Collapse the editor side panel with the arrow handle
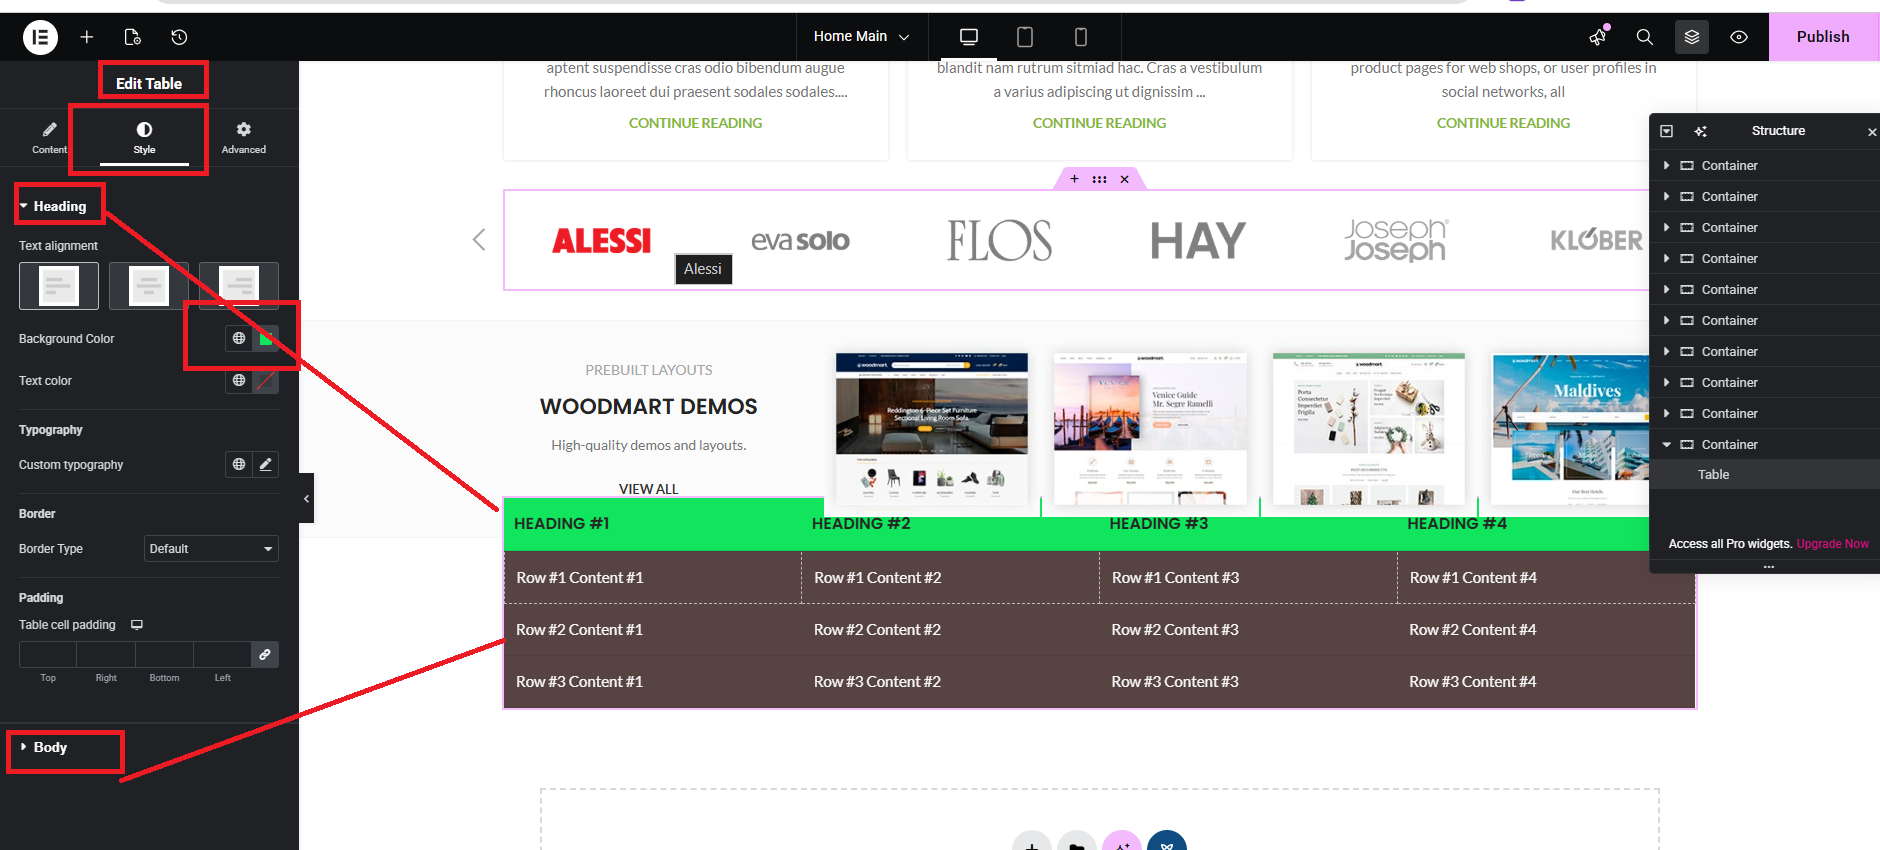Image resolution: width=1880 pixels, height=850 pixels. click(306, 498)
